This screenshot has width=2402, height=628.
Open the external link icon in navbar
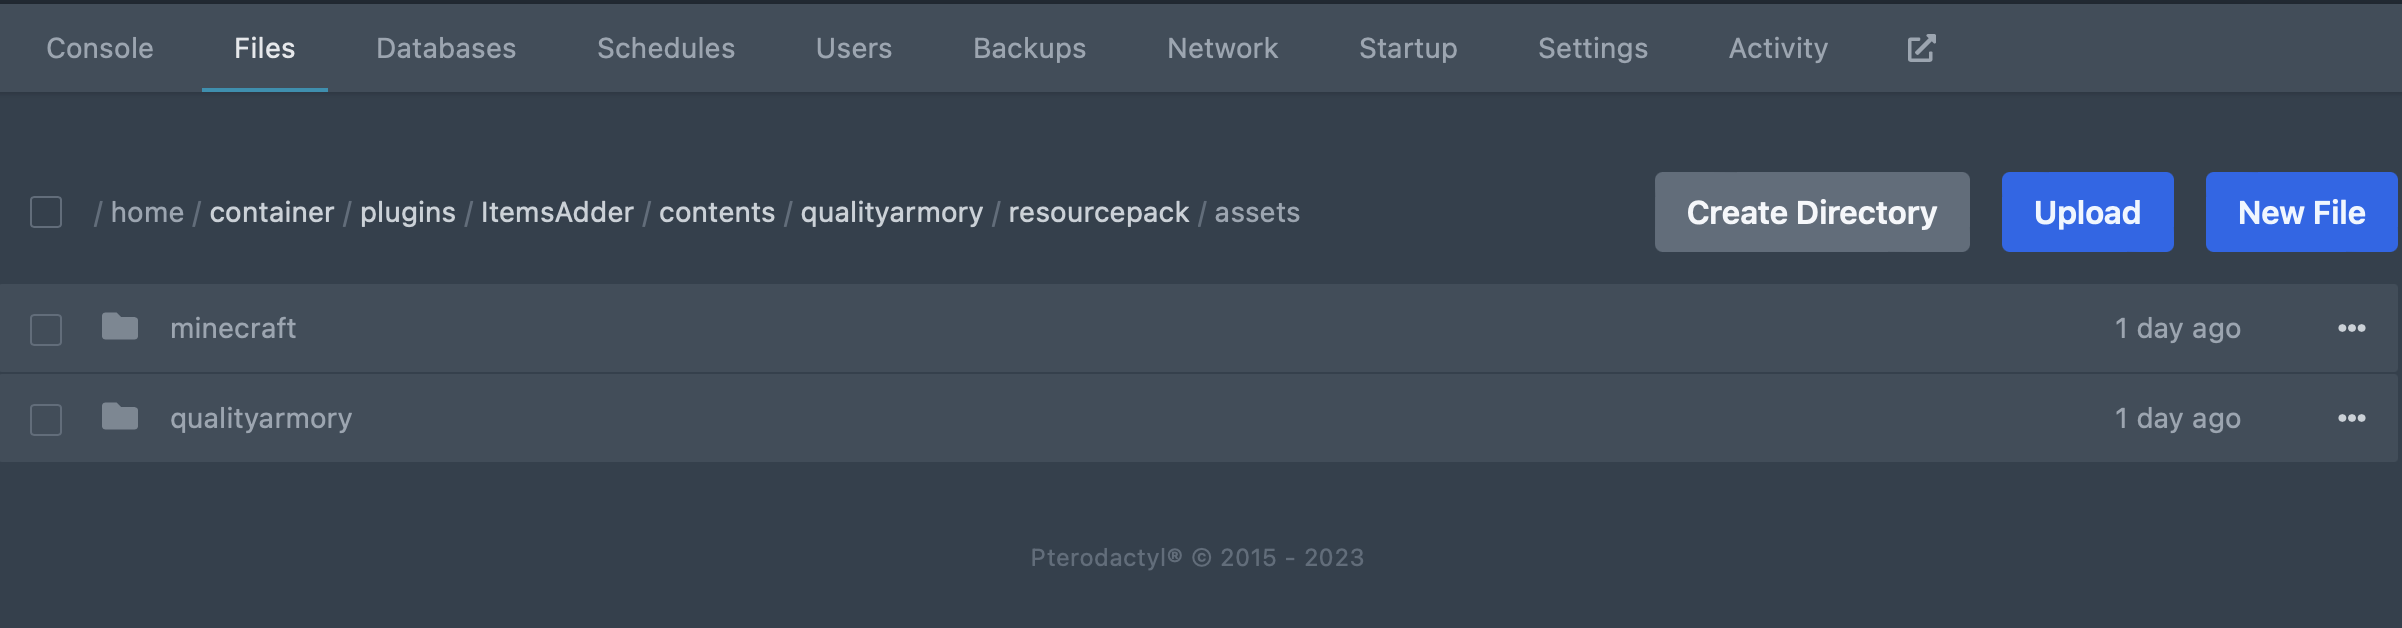pos(1918,47)
